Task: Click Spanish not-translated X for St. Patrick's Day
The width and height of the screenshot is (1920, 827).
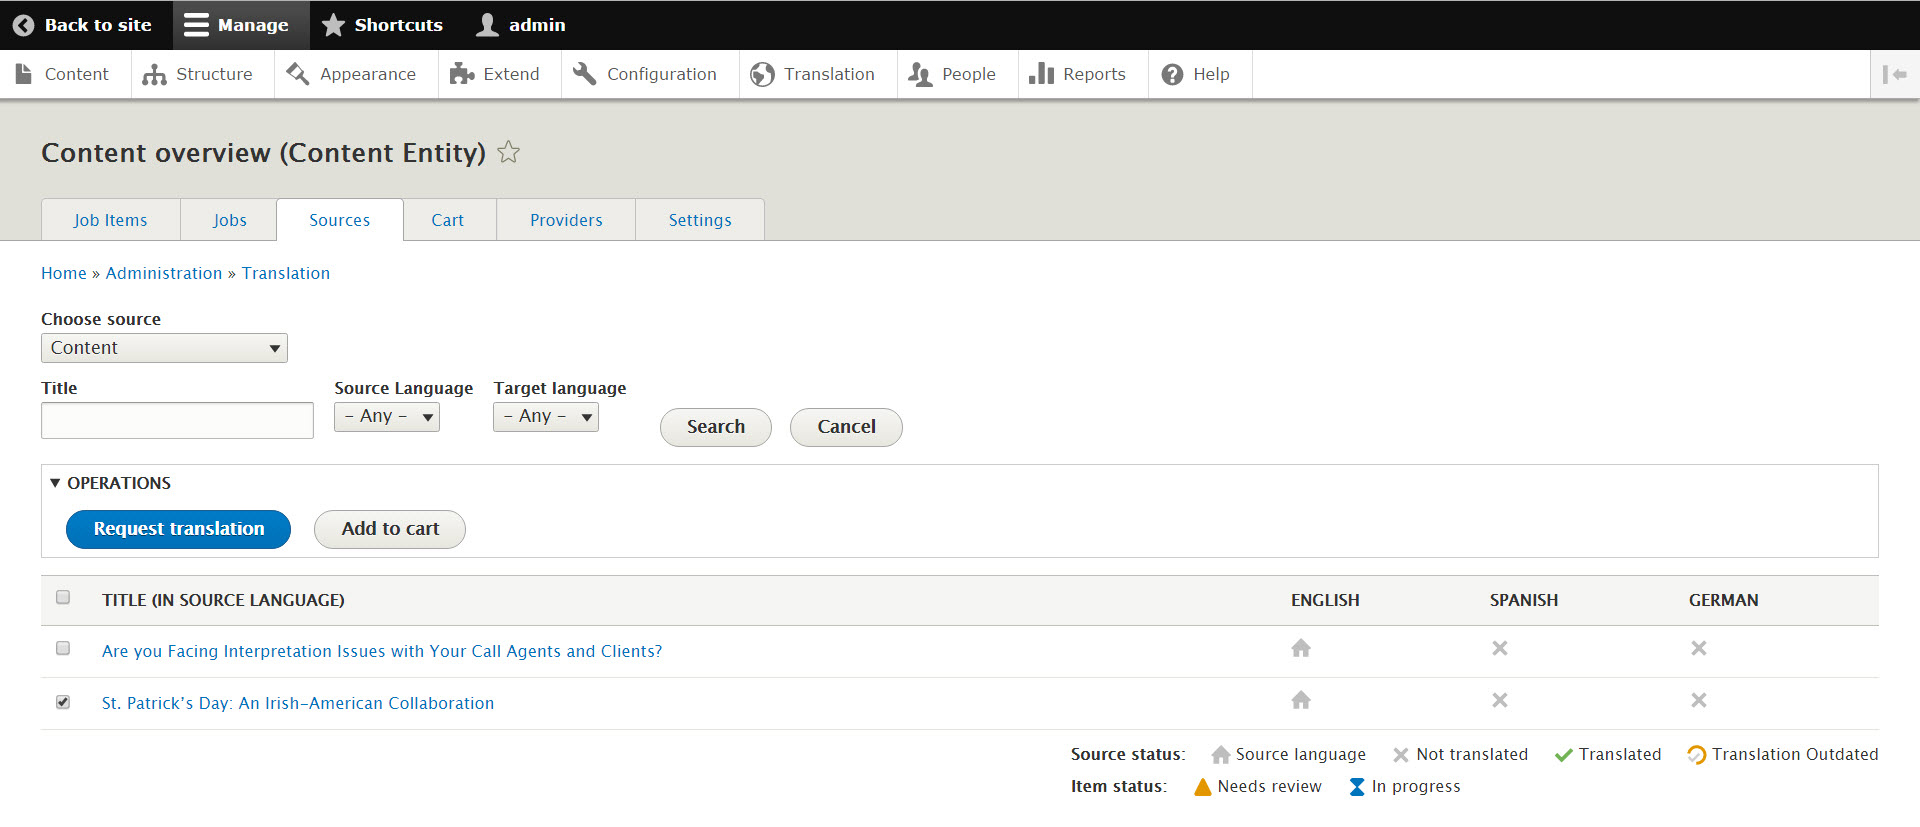Action: click(1500, 700)
